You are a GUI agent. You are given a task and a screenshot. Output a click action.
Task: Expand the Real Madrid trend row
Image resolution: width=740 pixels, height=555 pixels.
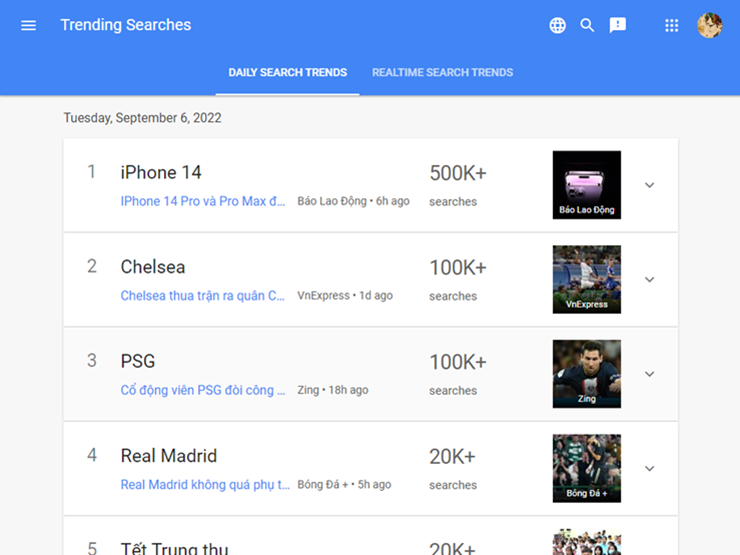(649, 468)
